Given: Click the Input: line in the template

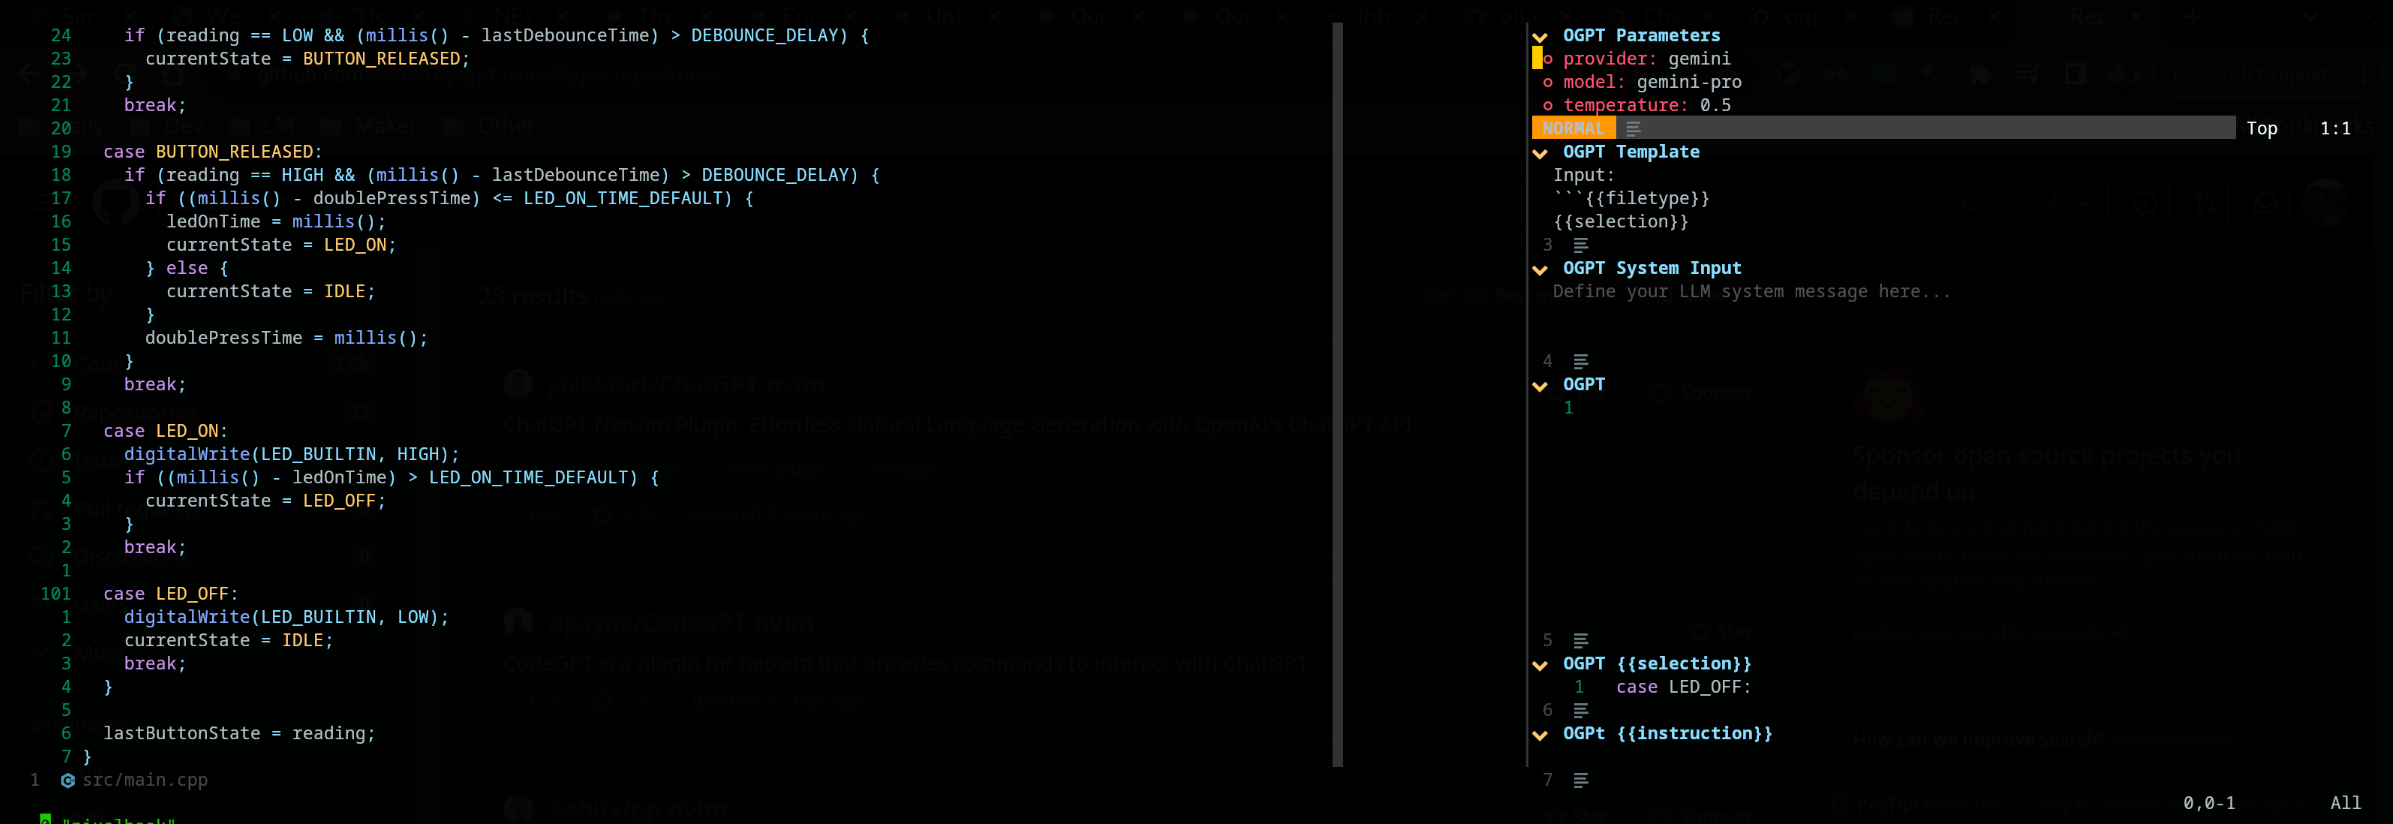Looking at the screenshot, I should [x=1584, y=175].
